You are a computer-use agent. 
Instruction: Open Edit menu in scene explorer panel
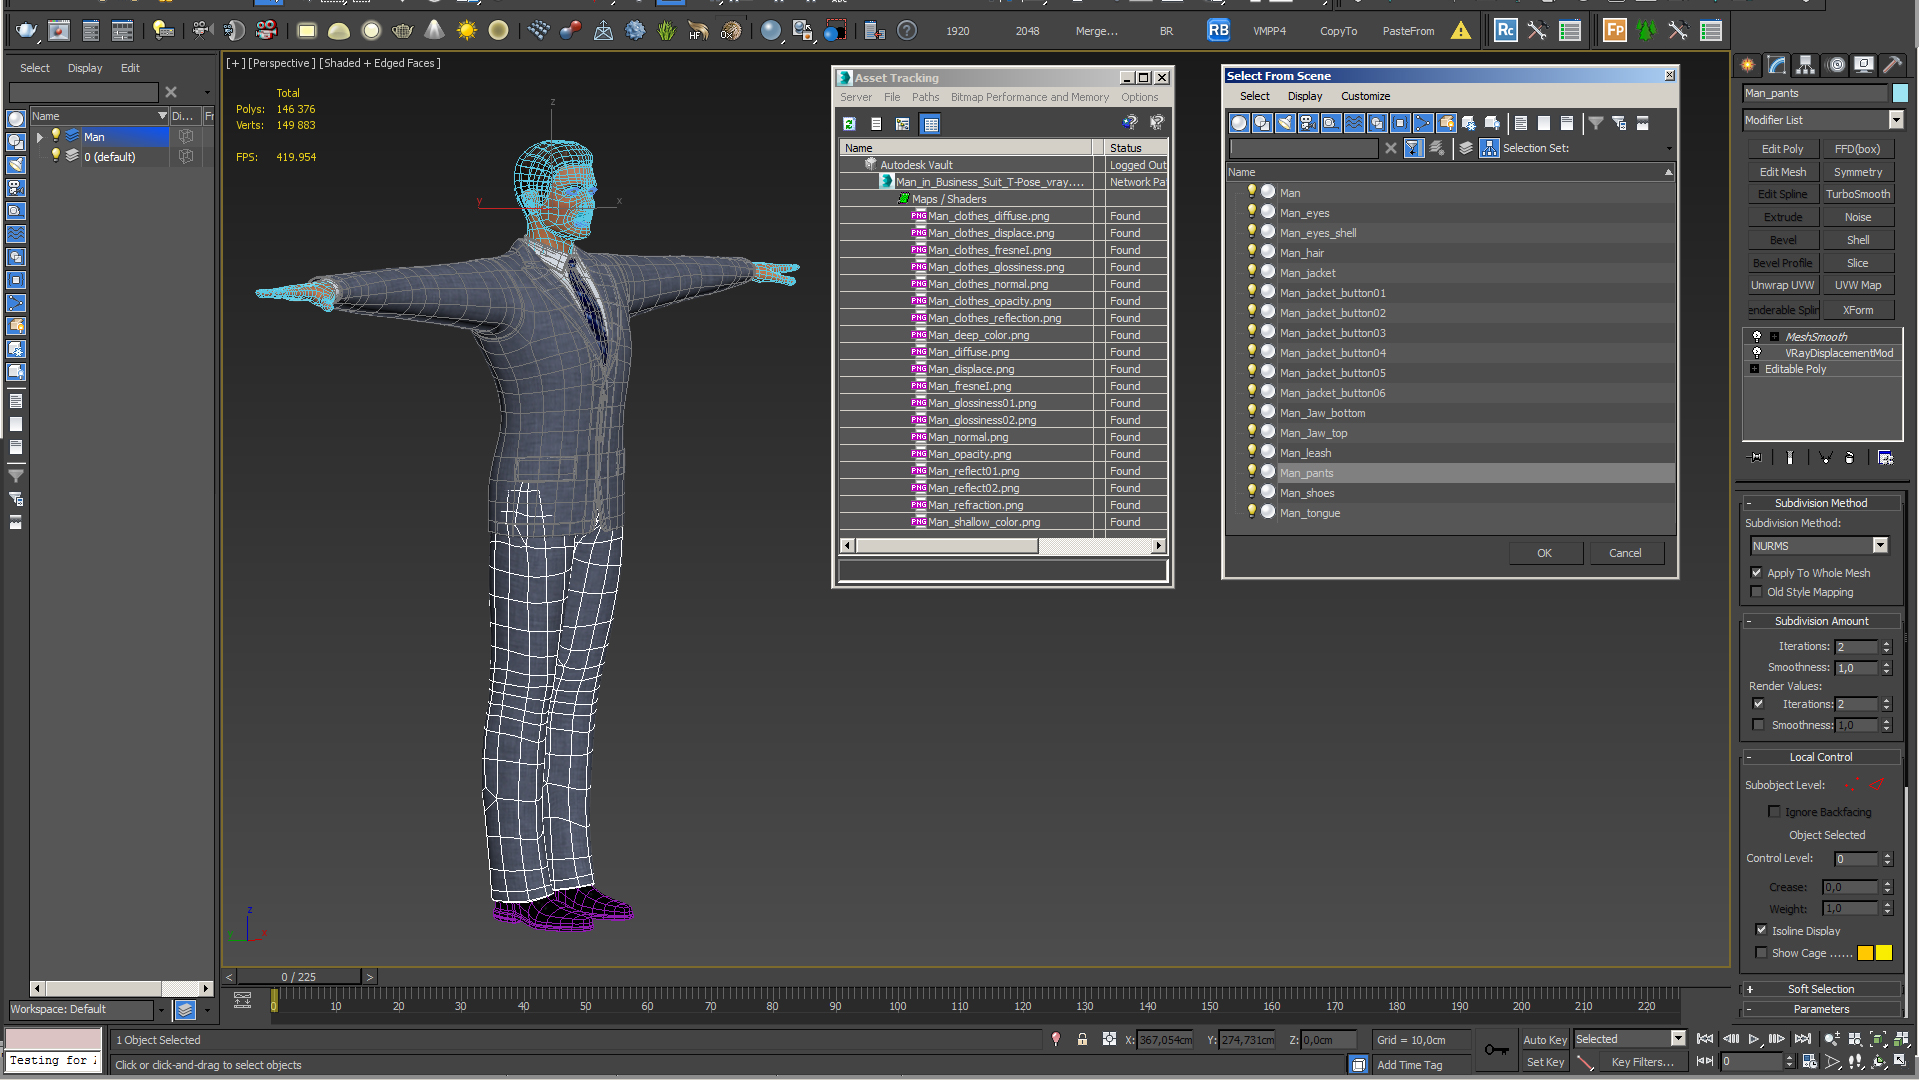130,68
